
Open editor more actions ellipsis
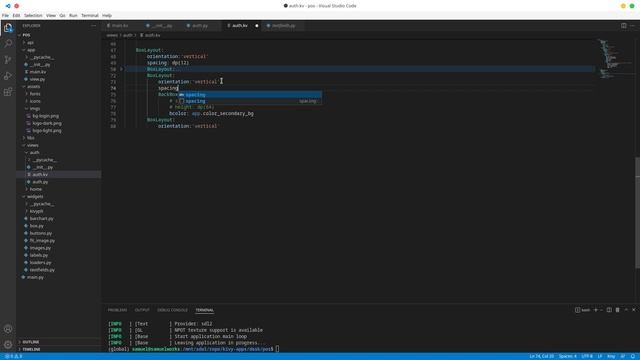pos(633,25)
